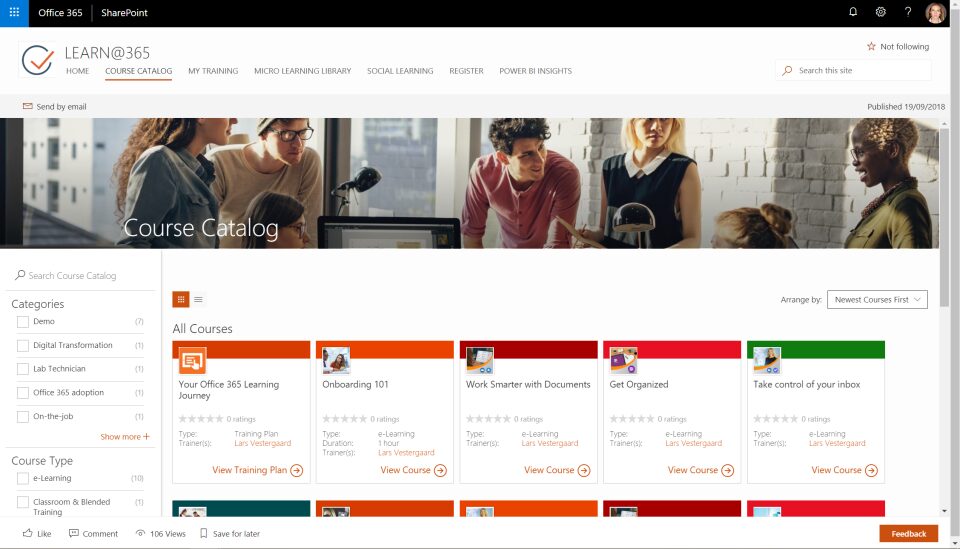Check the Lab Technician category checkbox

(x=23, y=369)
